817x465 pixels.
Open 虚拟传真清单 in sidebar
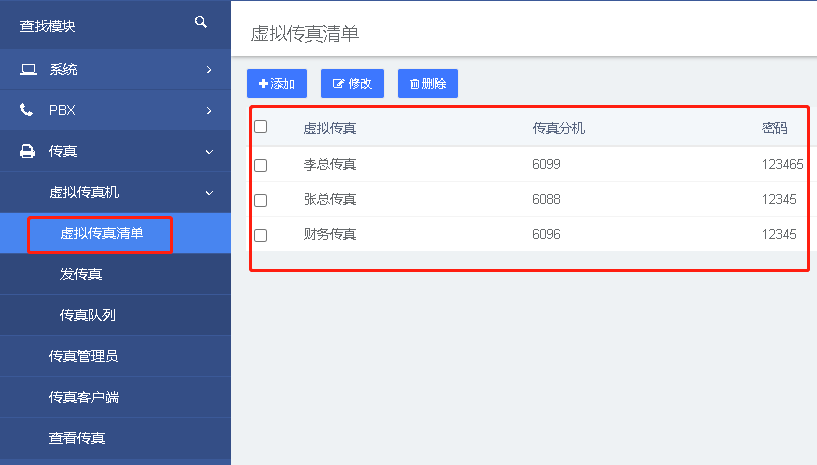pos(115,233)
